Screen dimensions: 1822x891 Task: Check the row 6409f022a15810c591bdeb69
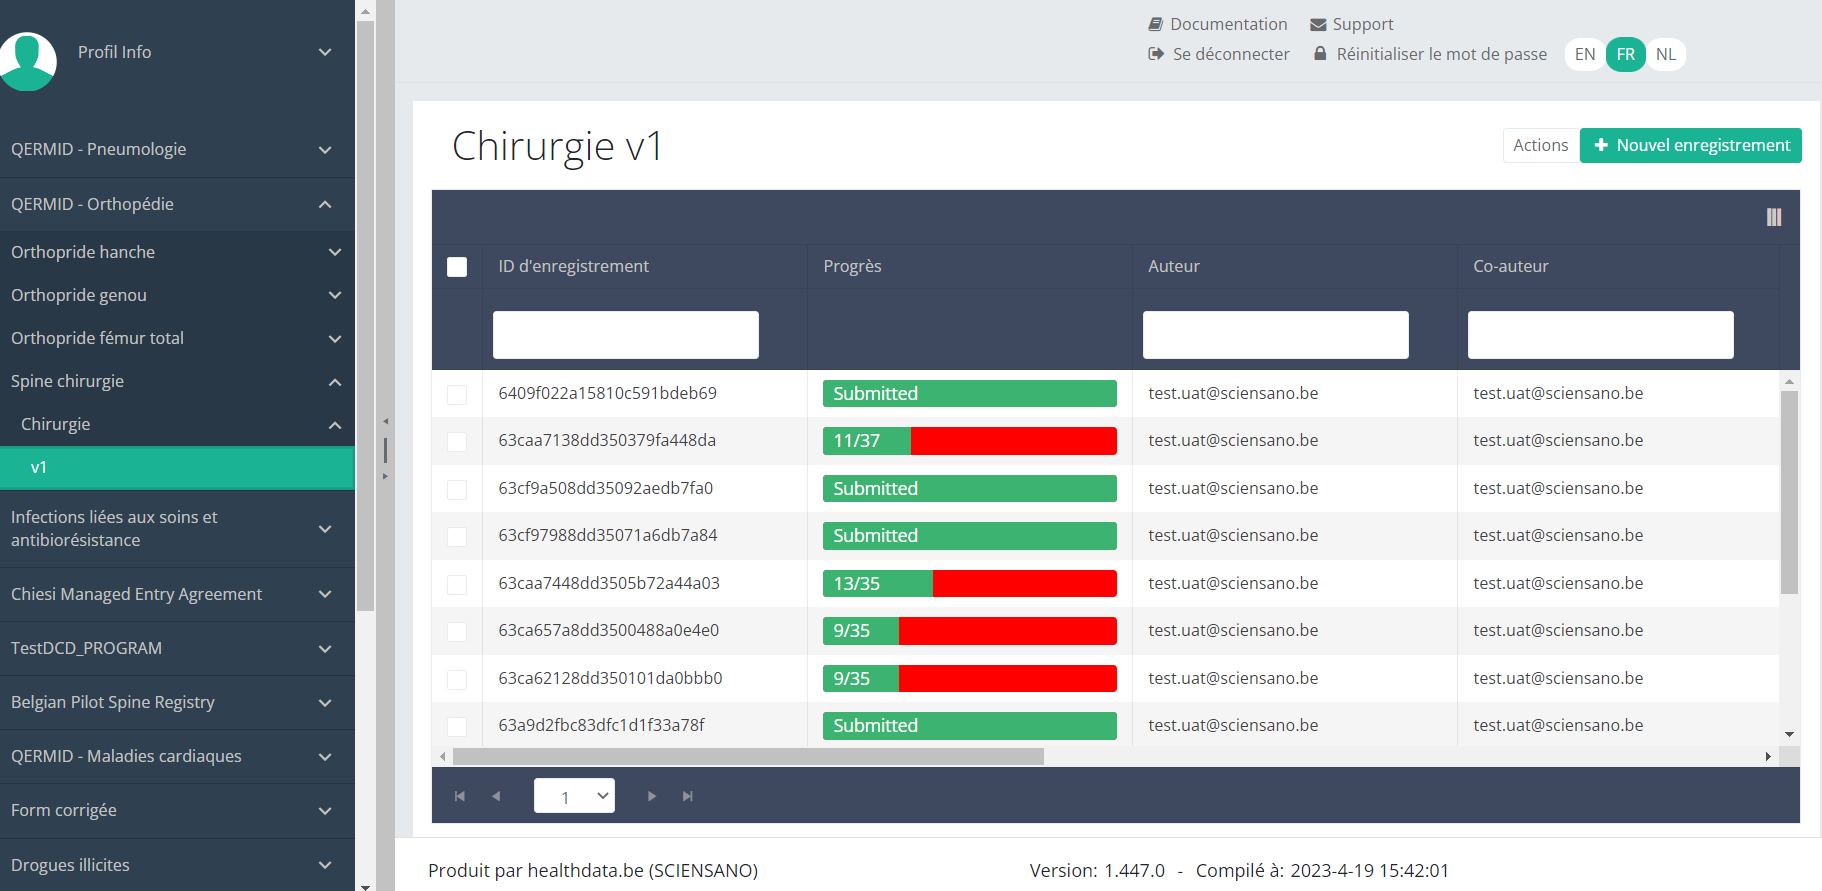pos(457,394)
